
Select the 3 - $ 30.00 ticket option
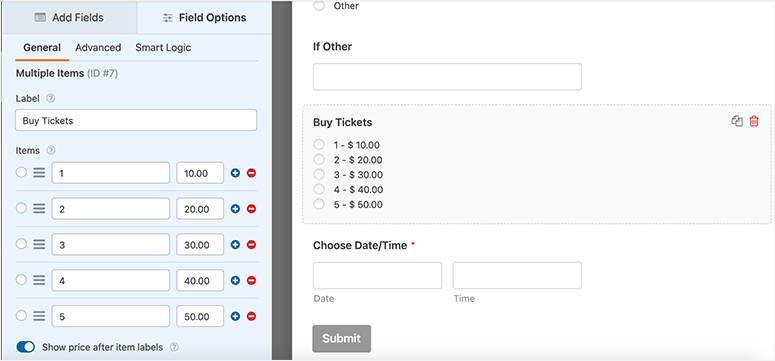[x=319, y=174]
